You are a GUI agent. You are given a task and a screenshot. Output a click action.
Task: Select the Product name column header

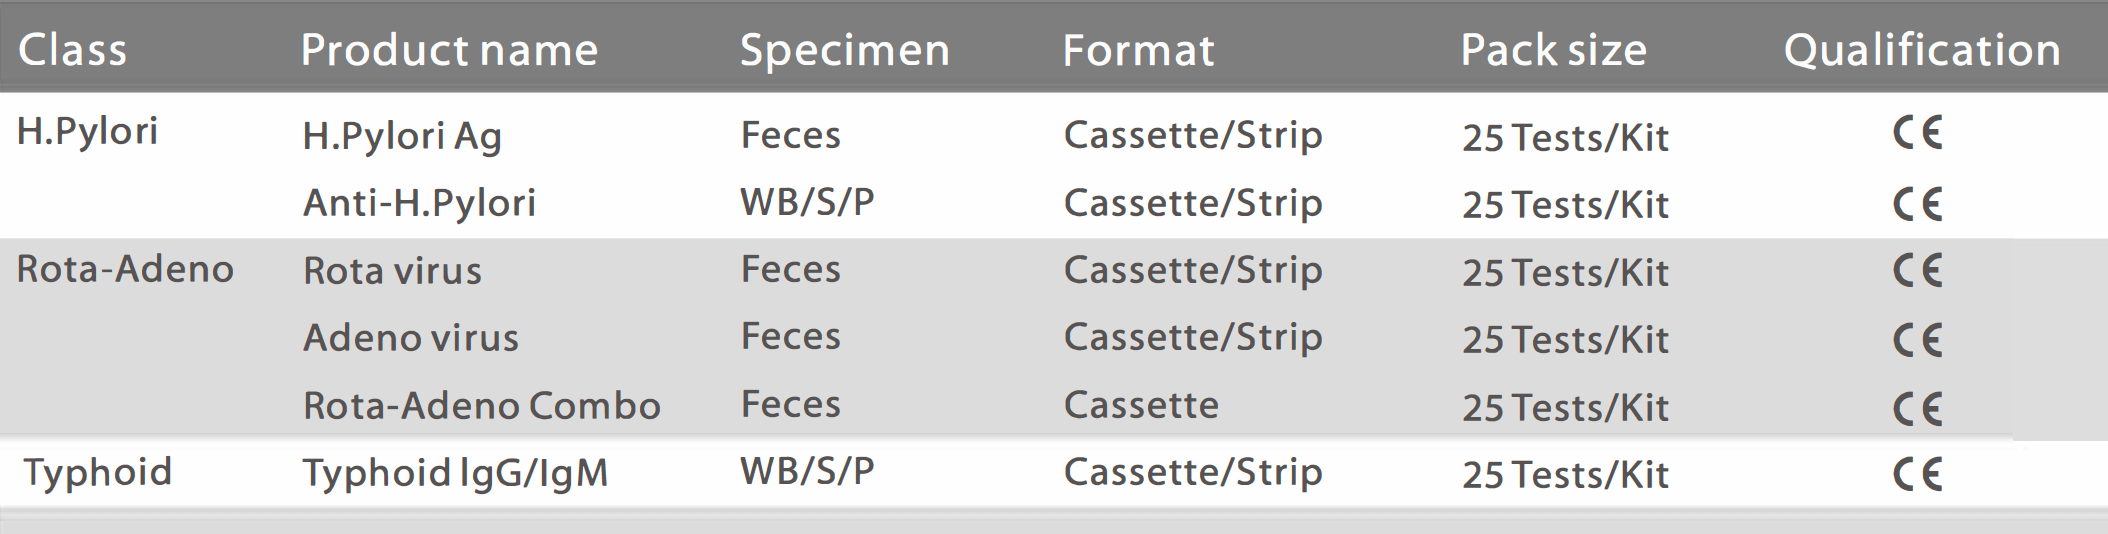click(x=449, y=50)
